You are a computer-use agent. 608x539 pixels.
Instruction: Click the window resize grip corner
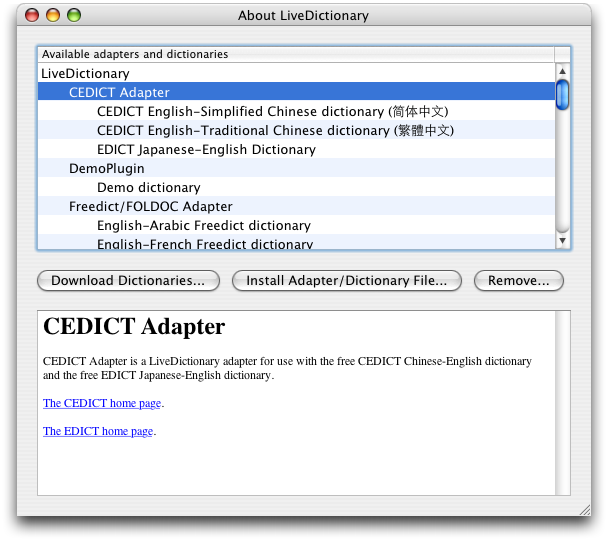coord(585,510)
